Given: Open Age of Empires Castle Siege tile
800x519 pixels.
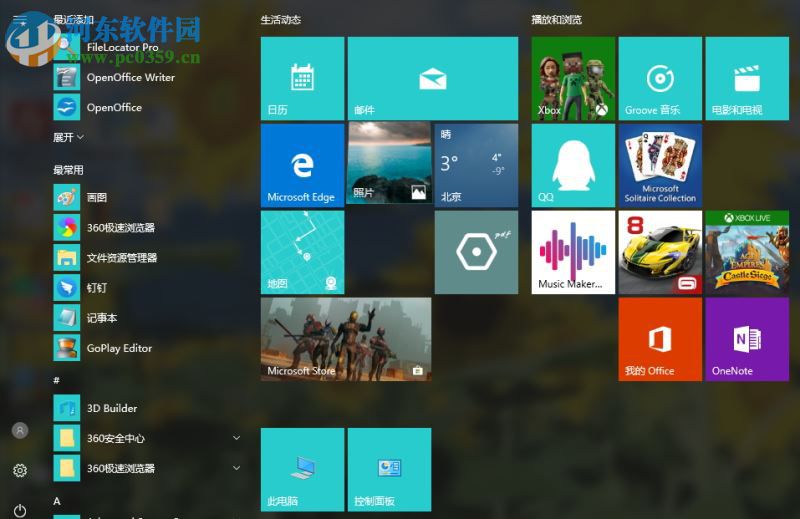Looking at the screenshot, I should pyautogui.click(x=747, y=253).
